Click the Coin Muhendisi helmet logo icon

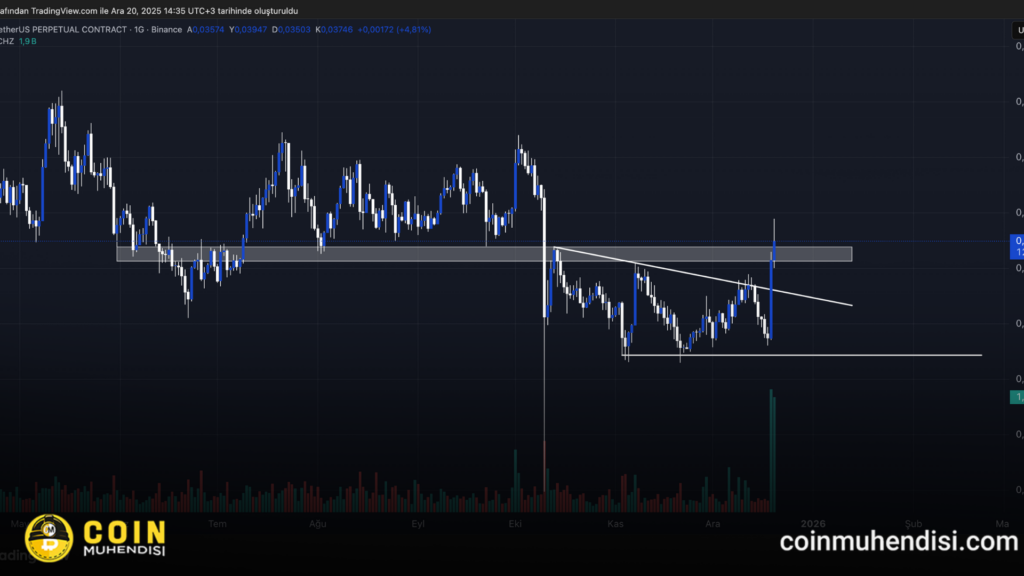pos(48,538)
